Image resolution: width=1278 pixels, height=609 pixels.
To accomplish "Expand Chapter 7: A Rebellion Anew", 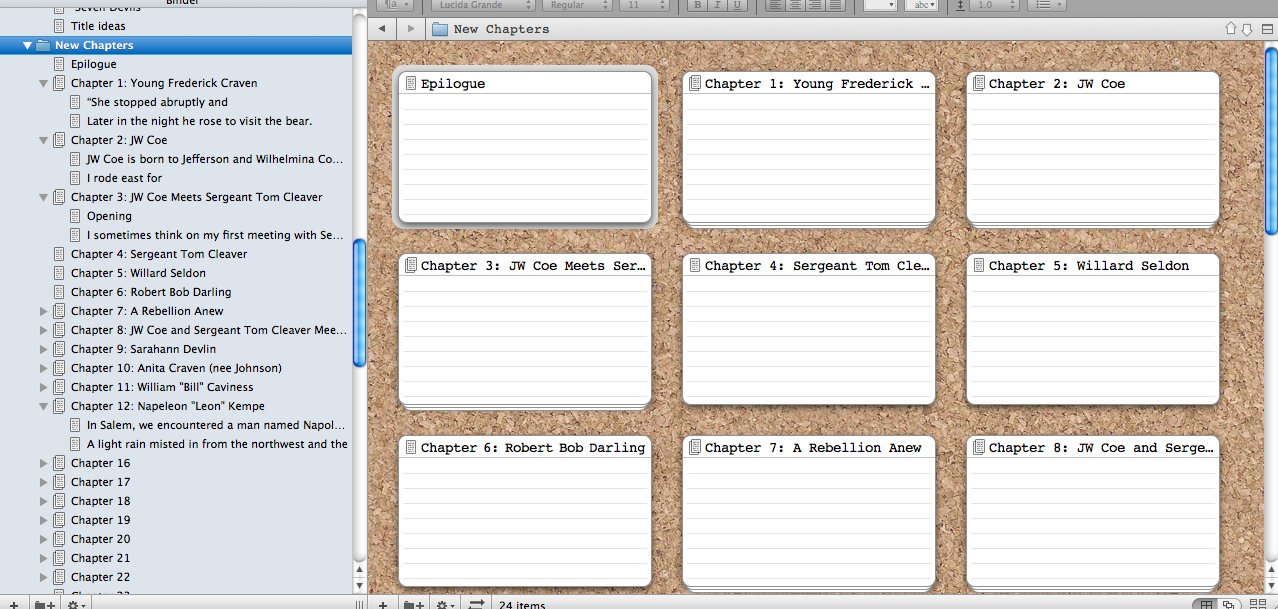I will [x=43, y=311].
